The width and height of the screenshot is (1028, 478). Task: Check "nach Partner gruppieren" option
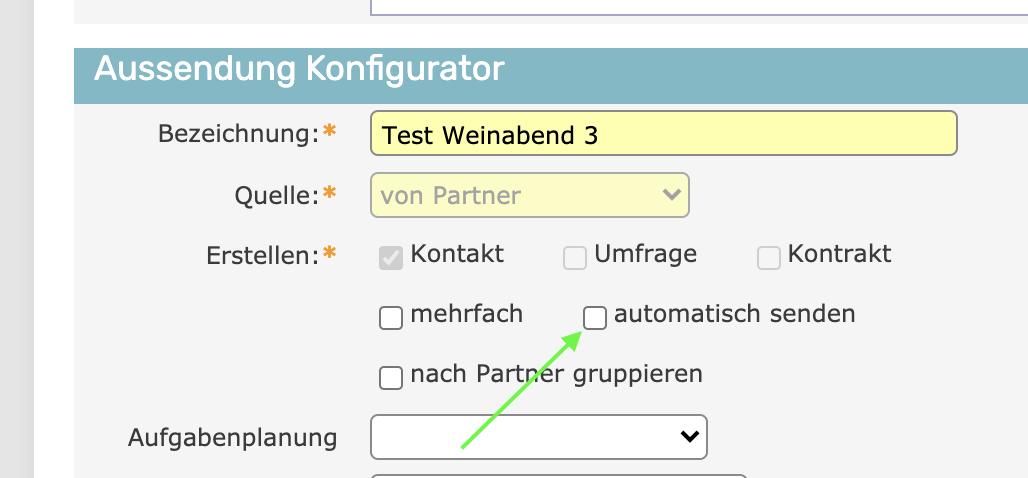click(391, 377)
